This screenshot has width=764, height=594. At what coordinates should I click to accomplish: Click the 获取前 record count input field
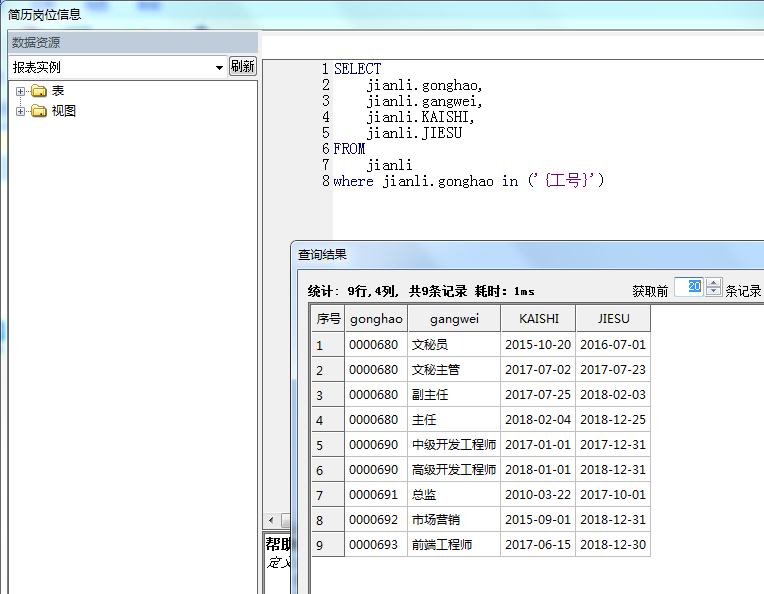pyautogui.click(x=689, y=288)
